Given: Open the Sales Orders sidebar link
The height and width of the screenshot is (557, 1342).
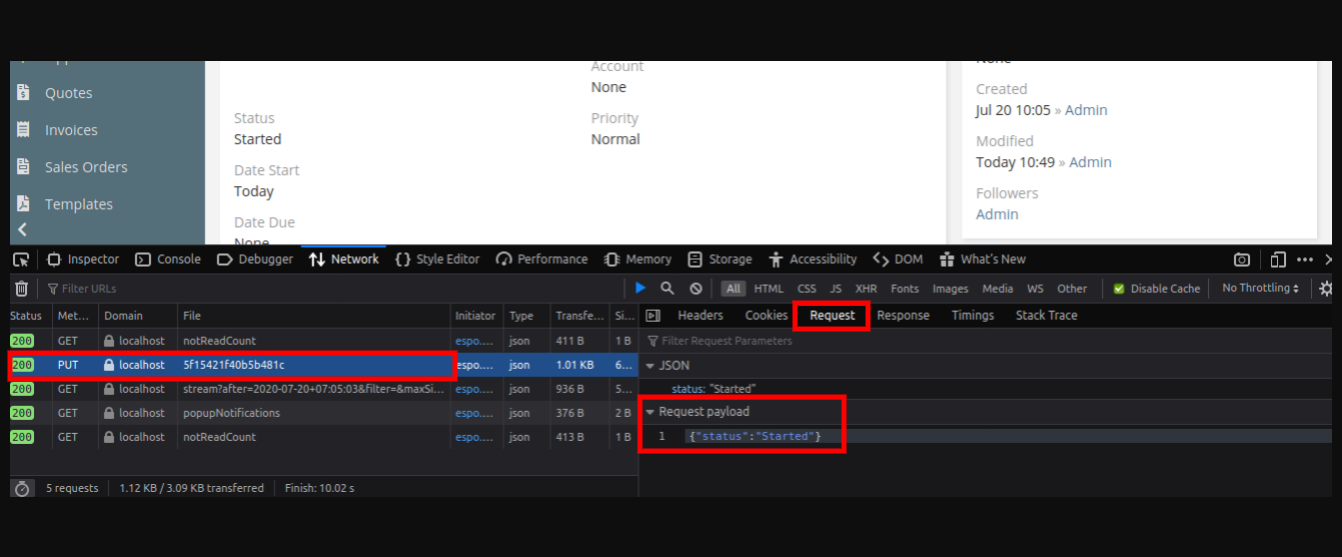Looking at the screenshot, I should pyautogui.click(x=86, y=167).
